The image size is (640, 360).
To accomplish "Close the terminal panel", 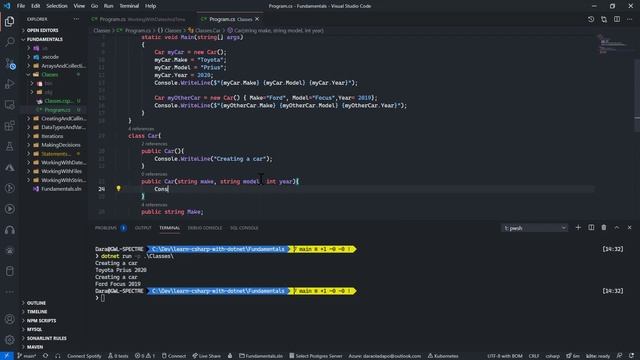I will (629, 228).
